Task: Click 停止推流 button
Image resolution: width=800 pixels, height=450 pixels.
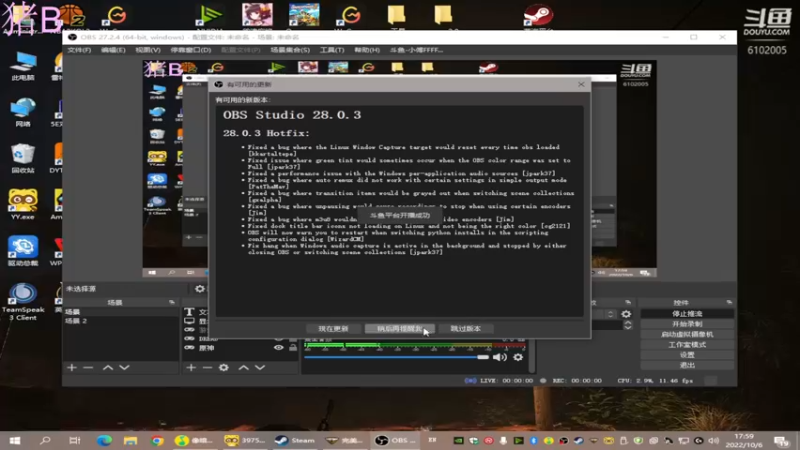Action: tap(687, 314)
